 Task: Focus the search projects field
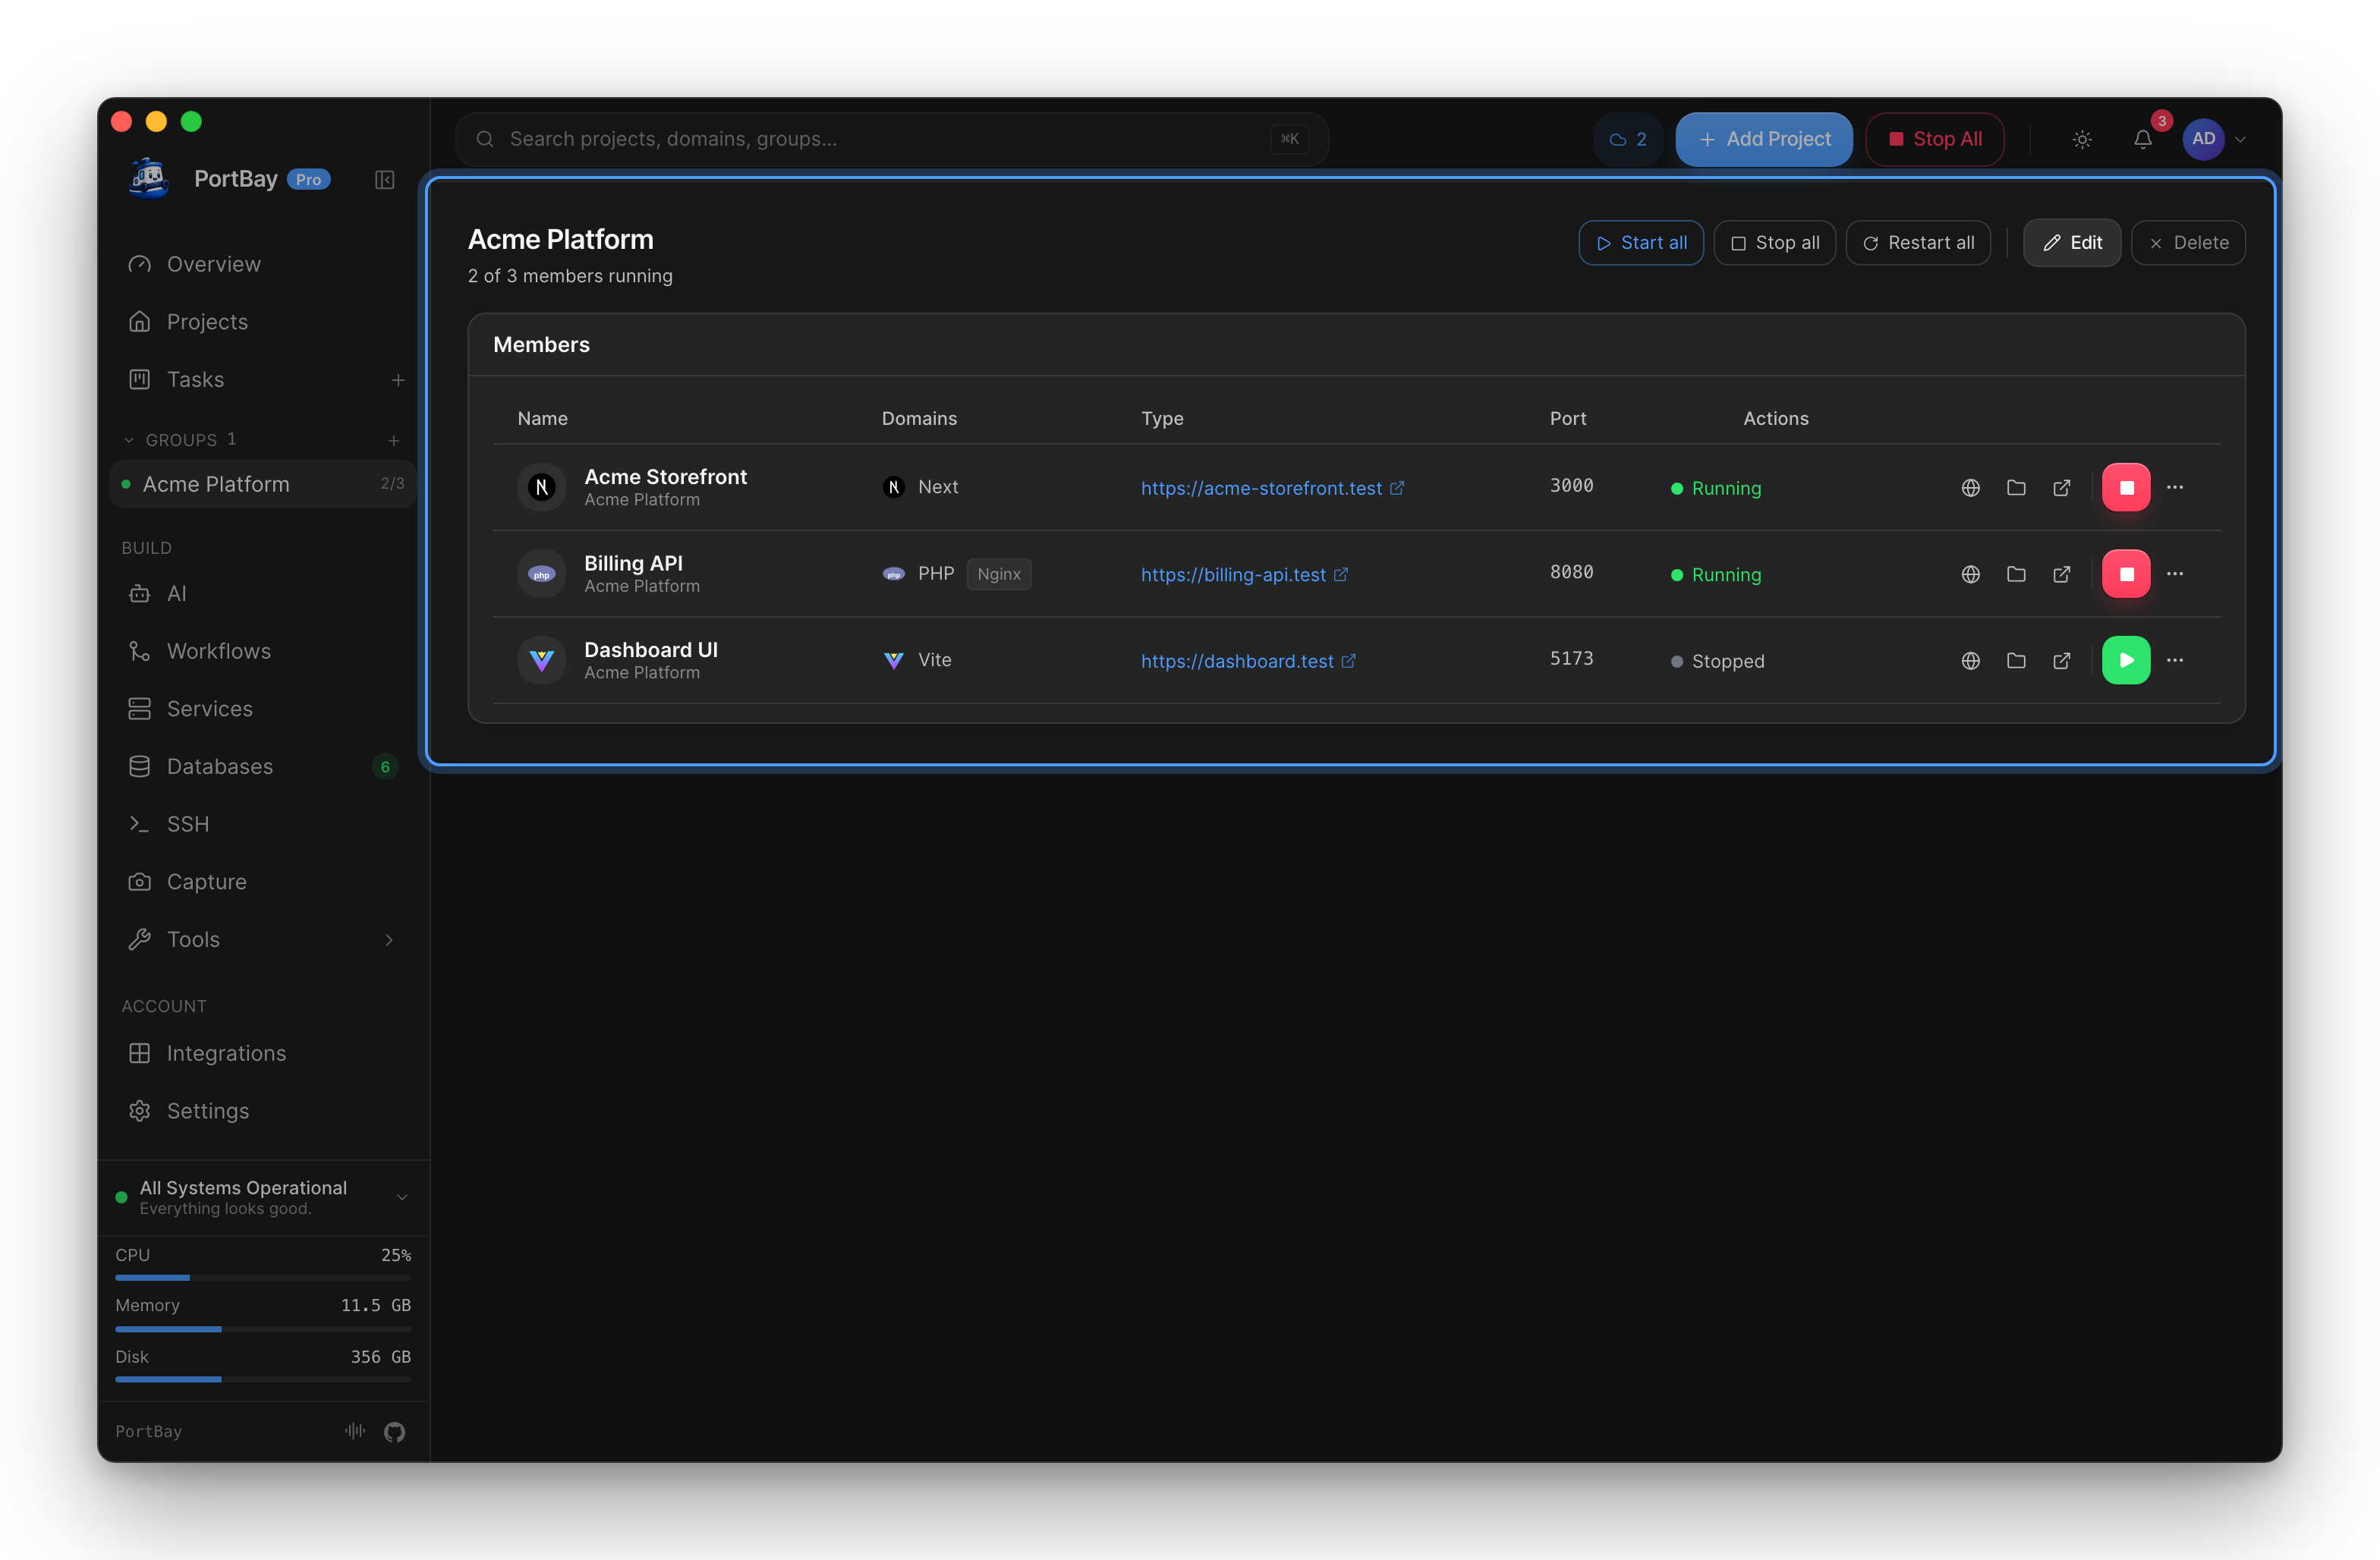point(892,139)
